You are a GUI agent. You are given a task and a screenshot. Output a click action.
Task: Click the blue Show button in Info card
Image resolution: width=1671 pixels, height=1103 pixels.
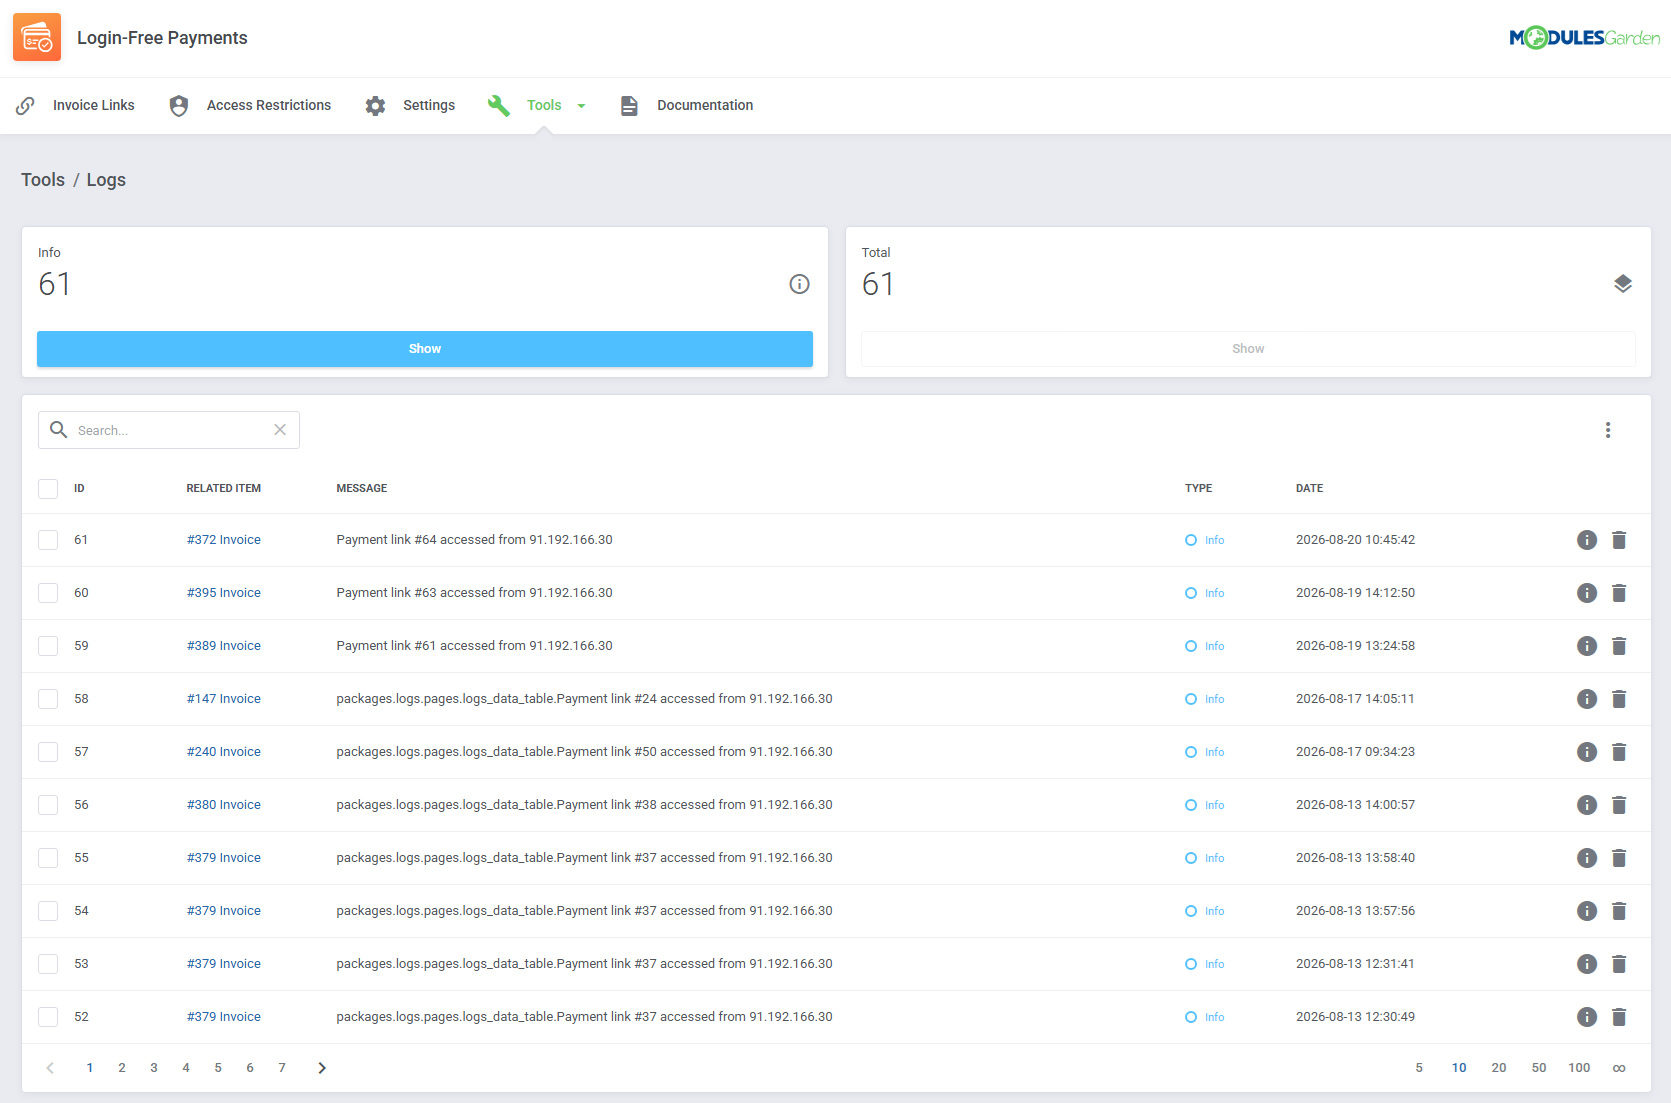(x=425, y=349)
